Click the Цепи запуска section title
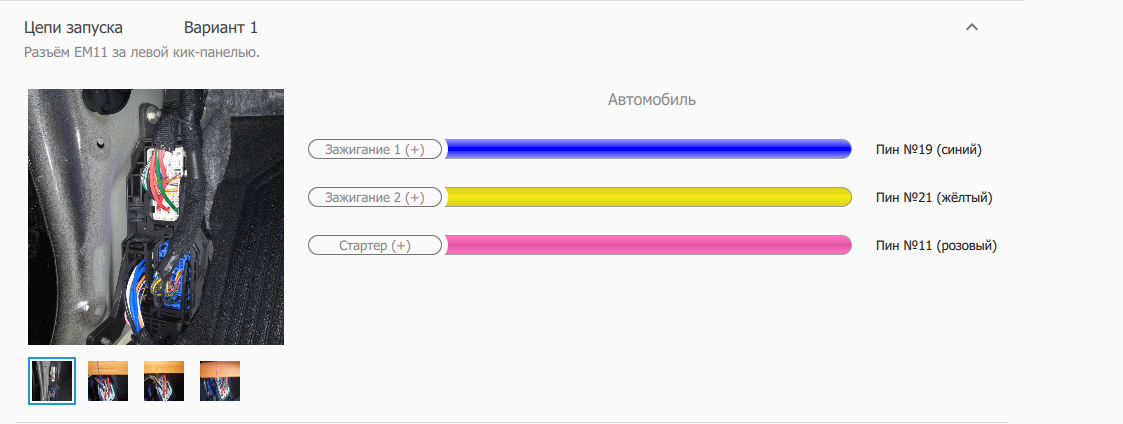Image resolution: width=1123 pixels, height=424 pixels. click(80, 28)
